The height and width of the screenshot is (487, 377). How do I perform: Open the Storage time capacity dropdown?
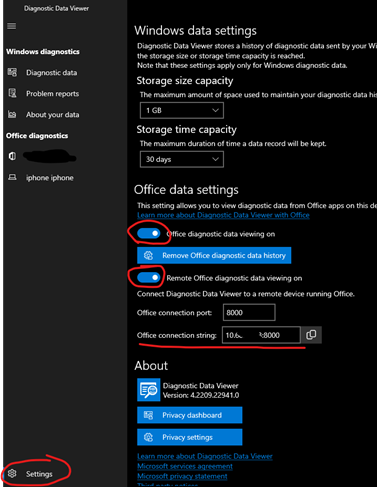pyautogui.click(x=182, y=159)
